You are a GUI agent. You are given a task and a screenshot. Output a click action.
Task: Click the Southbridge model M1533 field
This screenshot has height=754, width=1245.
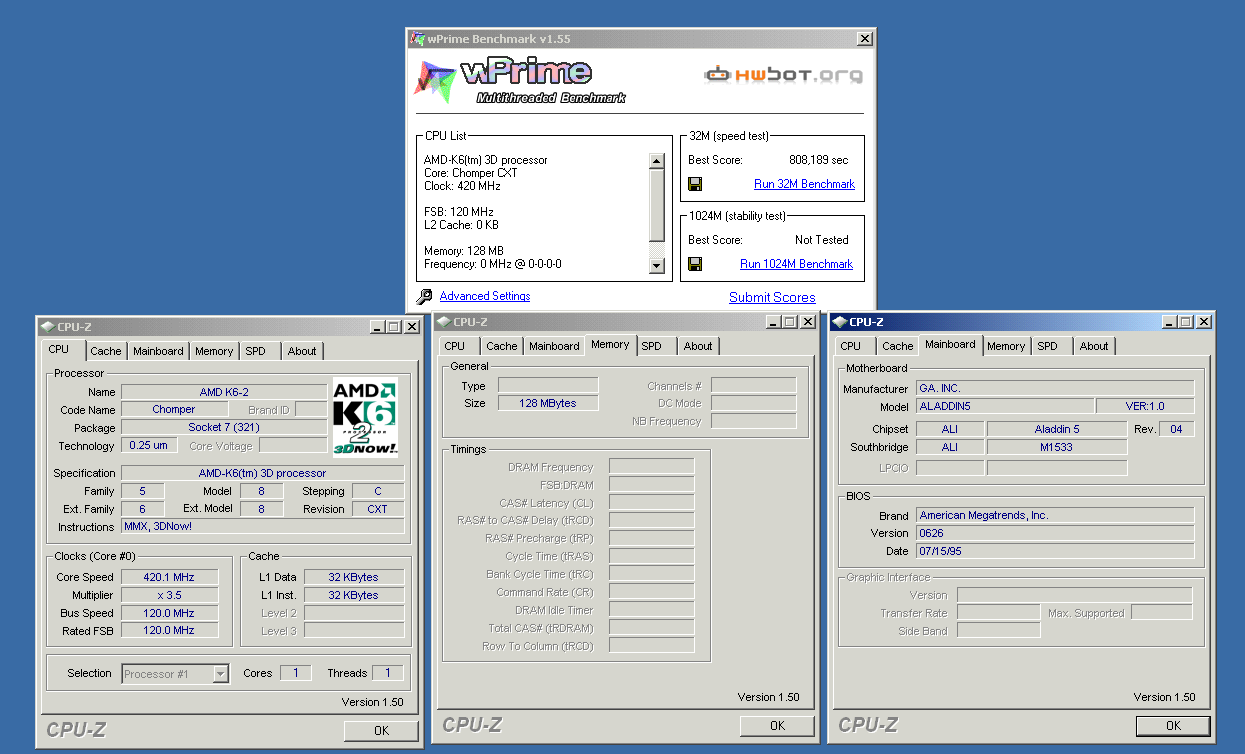click(x=1056, y=447)
